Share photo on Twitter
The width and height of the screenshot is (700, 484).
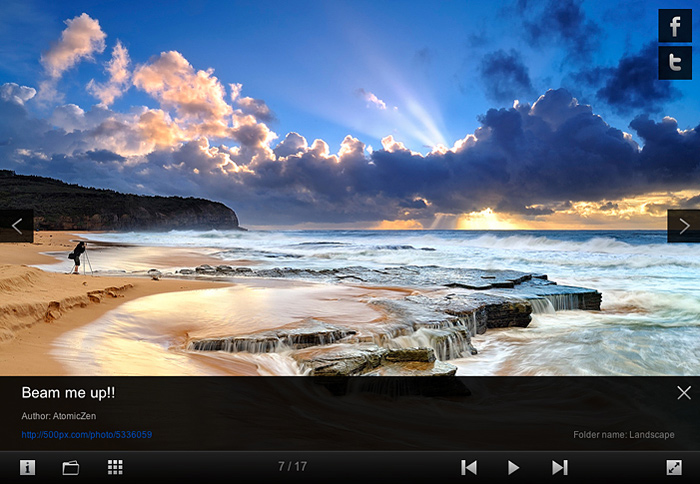coord(675,63)
